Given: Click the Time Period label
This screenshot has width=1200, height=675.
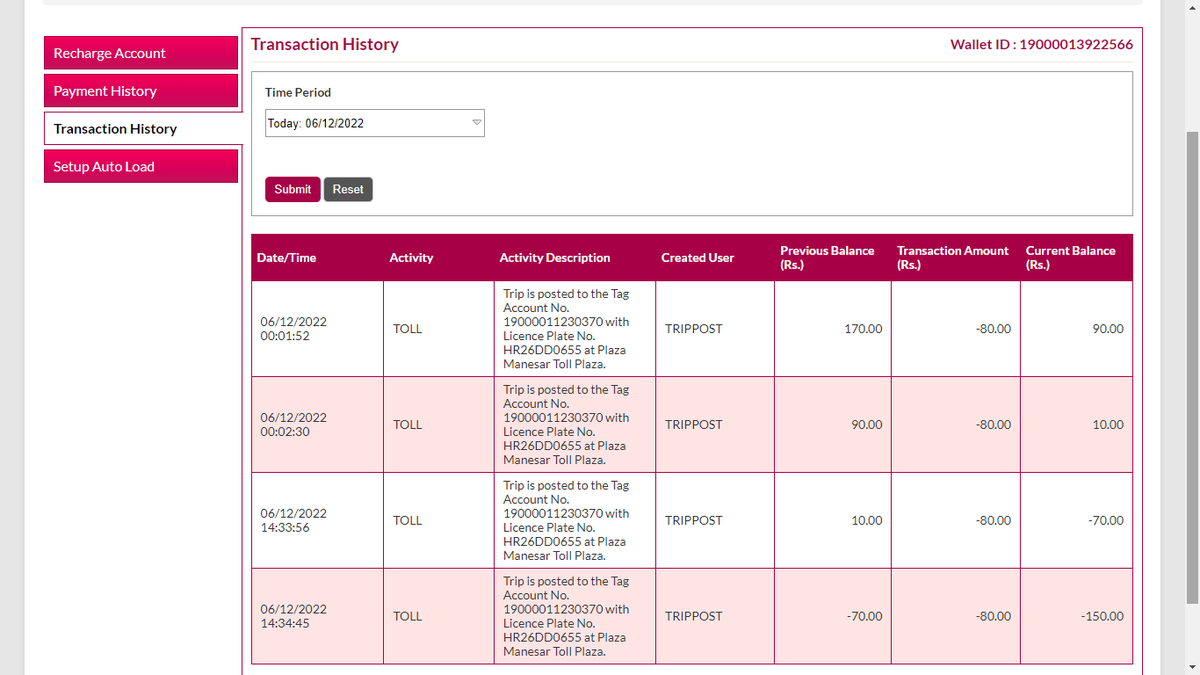Looking at the screenshot, I should pos(298,92).
